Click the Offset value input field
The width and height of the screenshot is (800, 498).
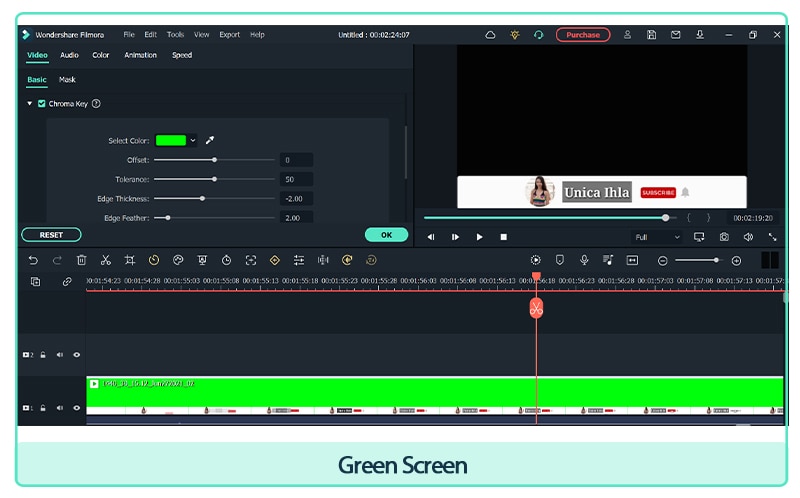[296, 160]
